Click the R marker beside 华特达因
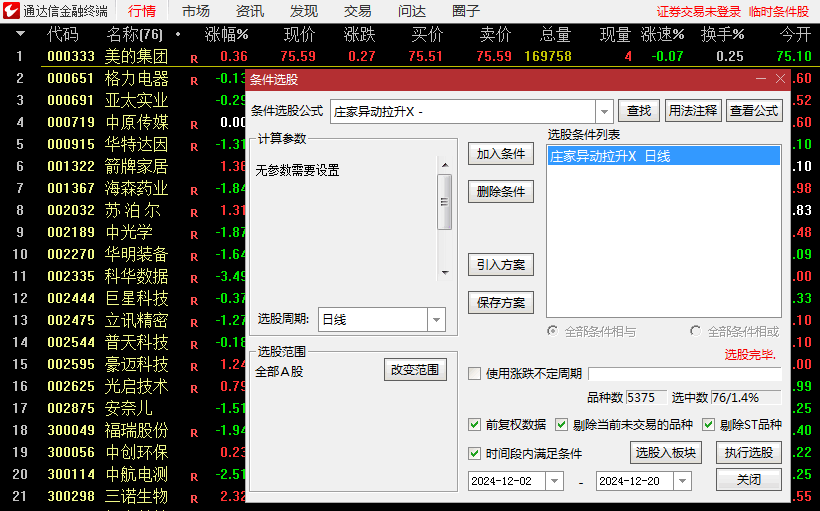820x511 pixels. pyautogui.click(x=194, y=147)
